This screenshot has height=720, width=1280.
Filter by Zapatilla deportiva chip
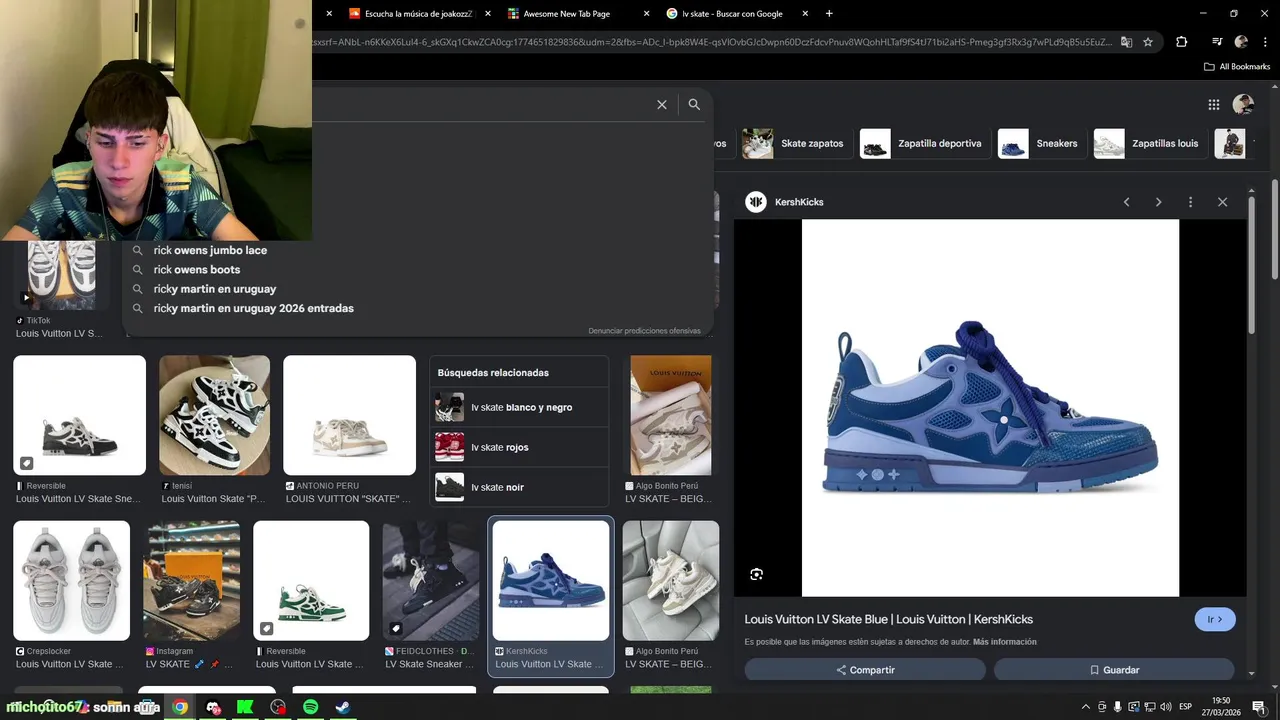click(x=923, y=143)
